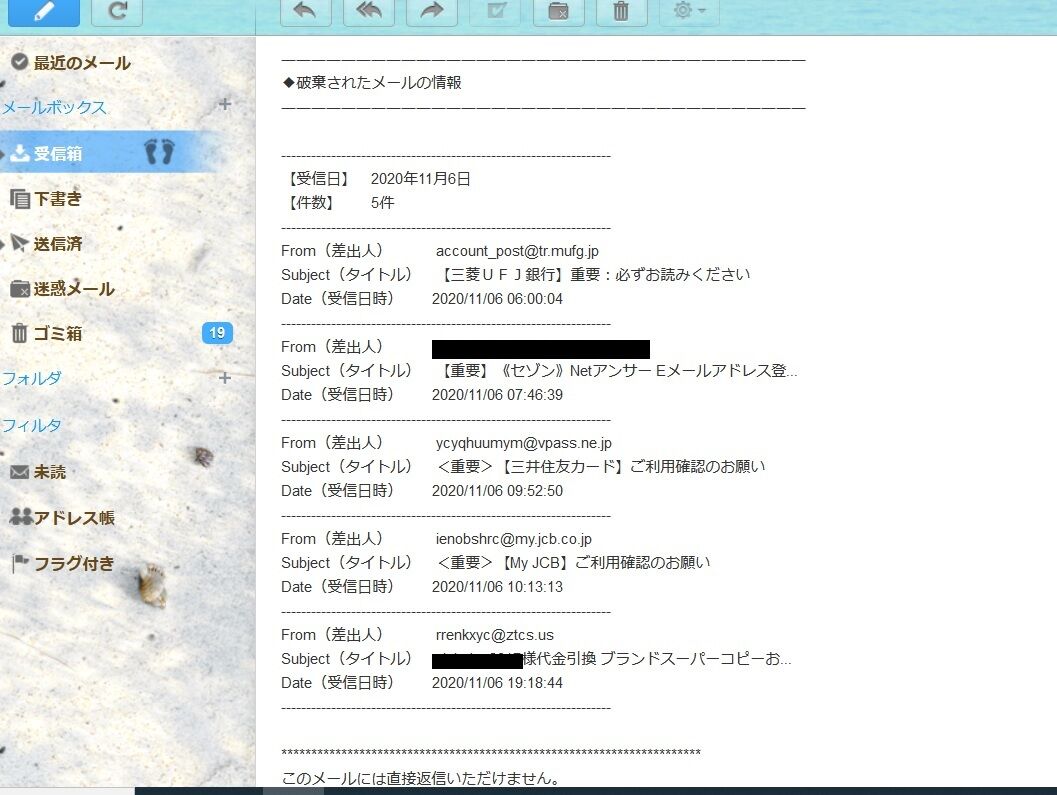The width and height of the screenshot is (1057, 795).
Task: Open the gear settings dropdown in the toolbar
Action: [689, 11]
